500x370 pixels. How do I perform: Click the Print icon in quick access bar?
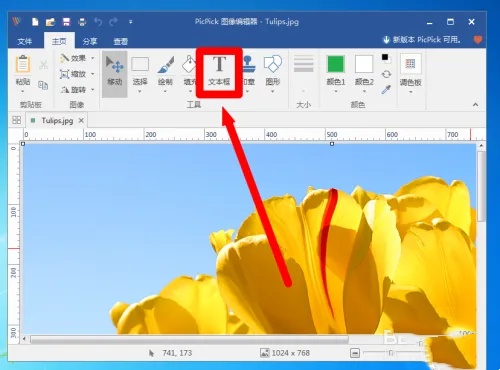[82, 22]
